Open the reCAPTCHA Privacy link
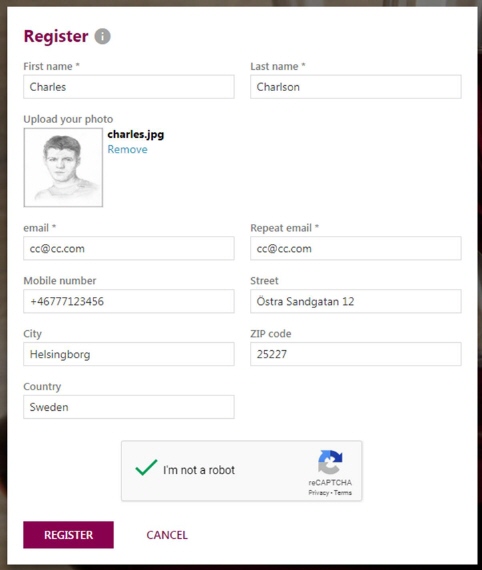This screenshot has height=570, width=482. (318, 493)
